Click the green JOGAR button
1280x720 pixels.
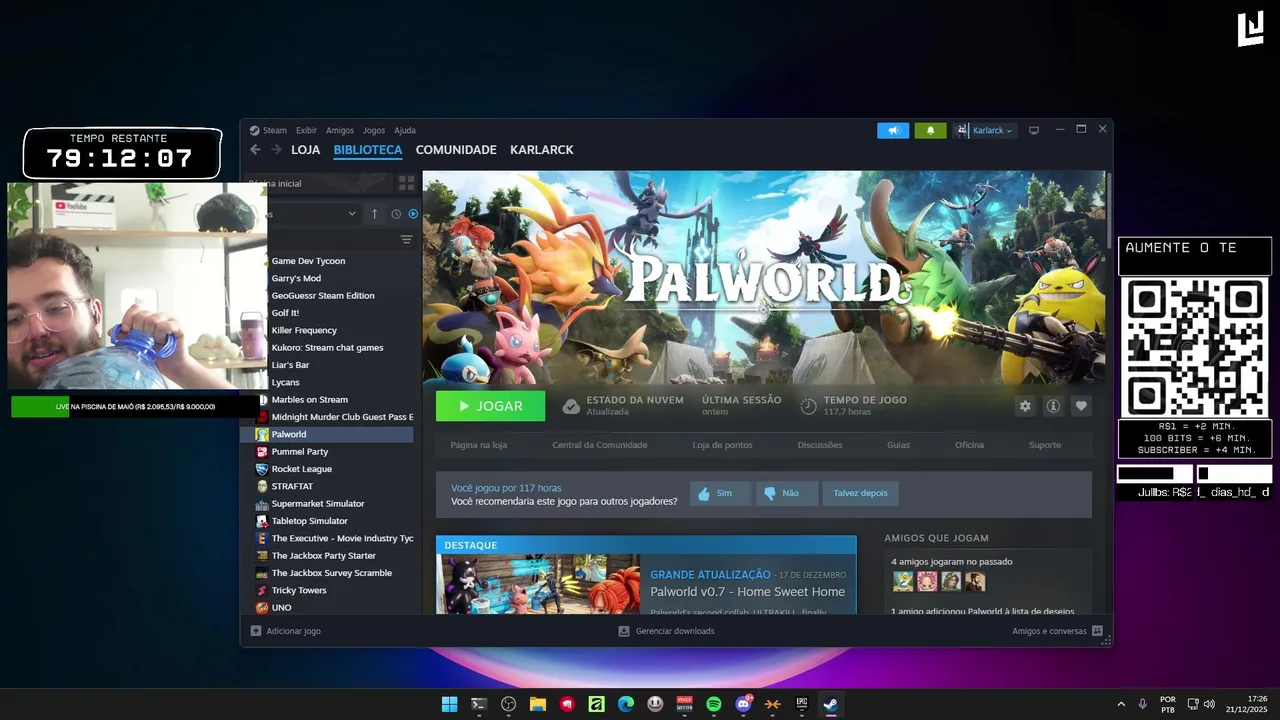coord(491,406)
